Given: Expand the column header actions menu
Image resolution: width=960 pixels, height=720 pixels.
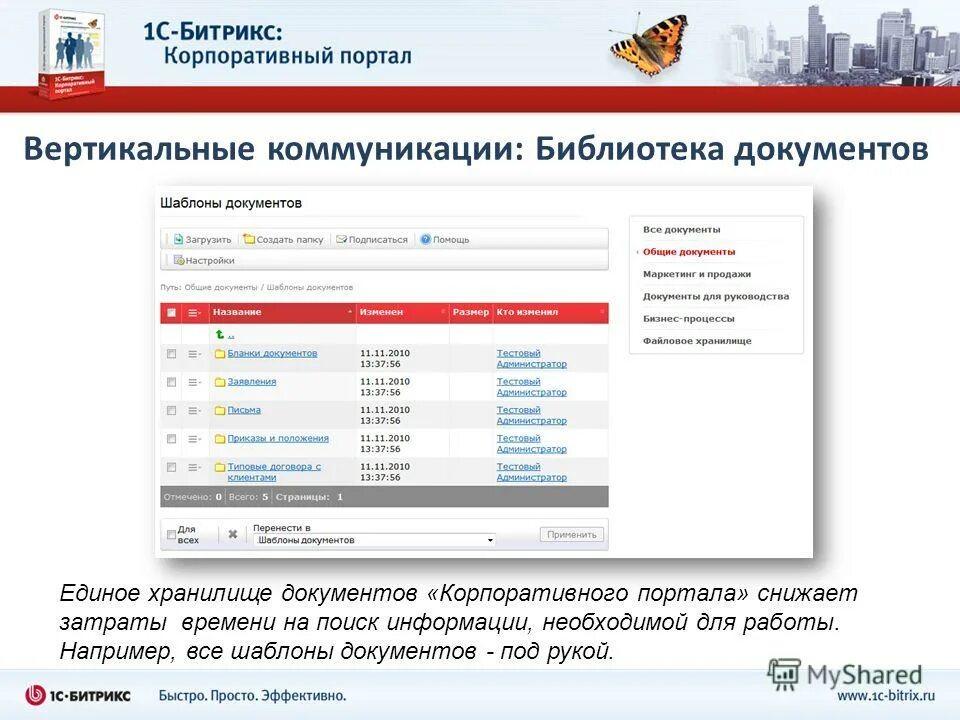Looking at the screenshot, I should click(x=193, y=310).
